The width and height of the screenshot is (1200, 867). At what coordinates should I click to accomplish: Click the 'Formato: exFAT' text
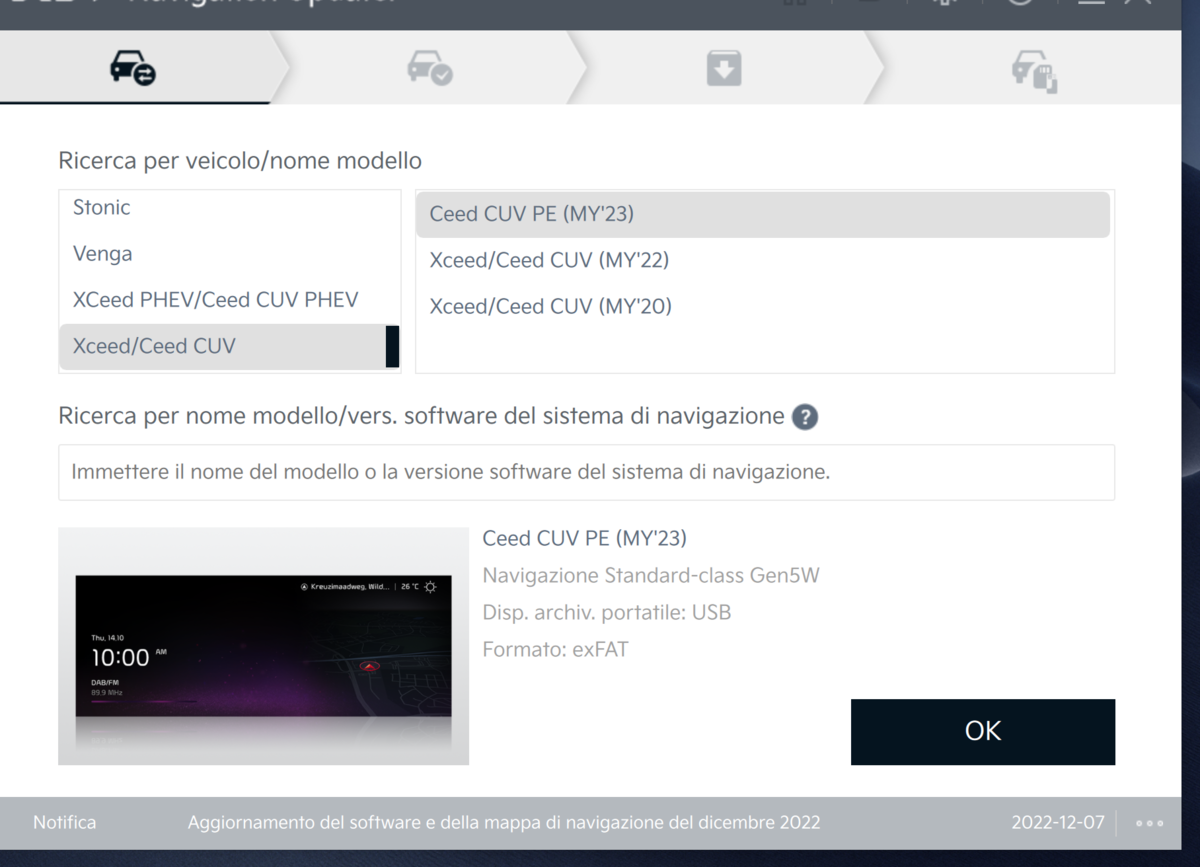[555, 649]
